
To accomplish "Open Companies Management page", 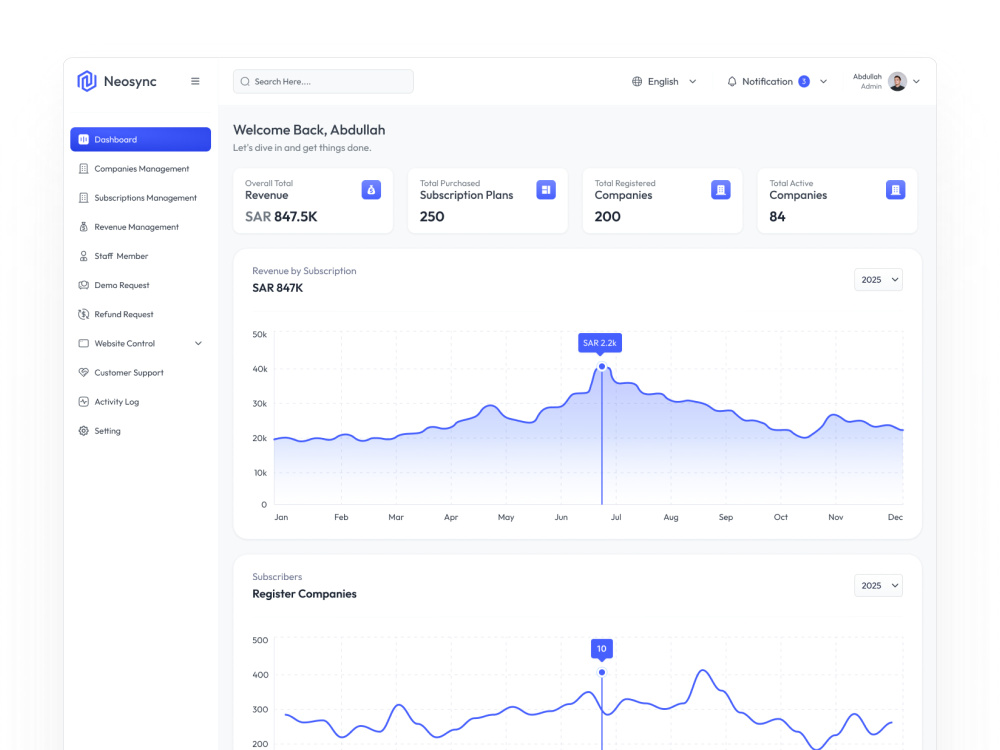I will pyautogui.click(x=140, y=168).
